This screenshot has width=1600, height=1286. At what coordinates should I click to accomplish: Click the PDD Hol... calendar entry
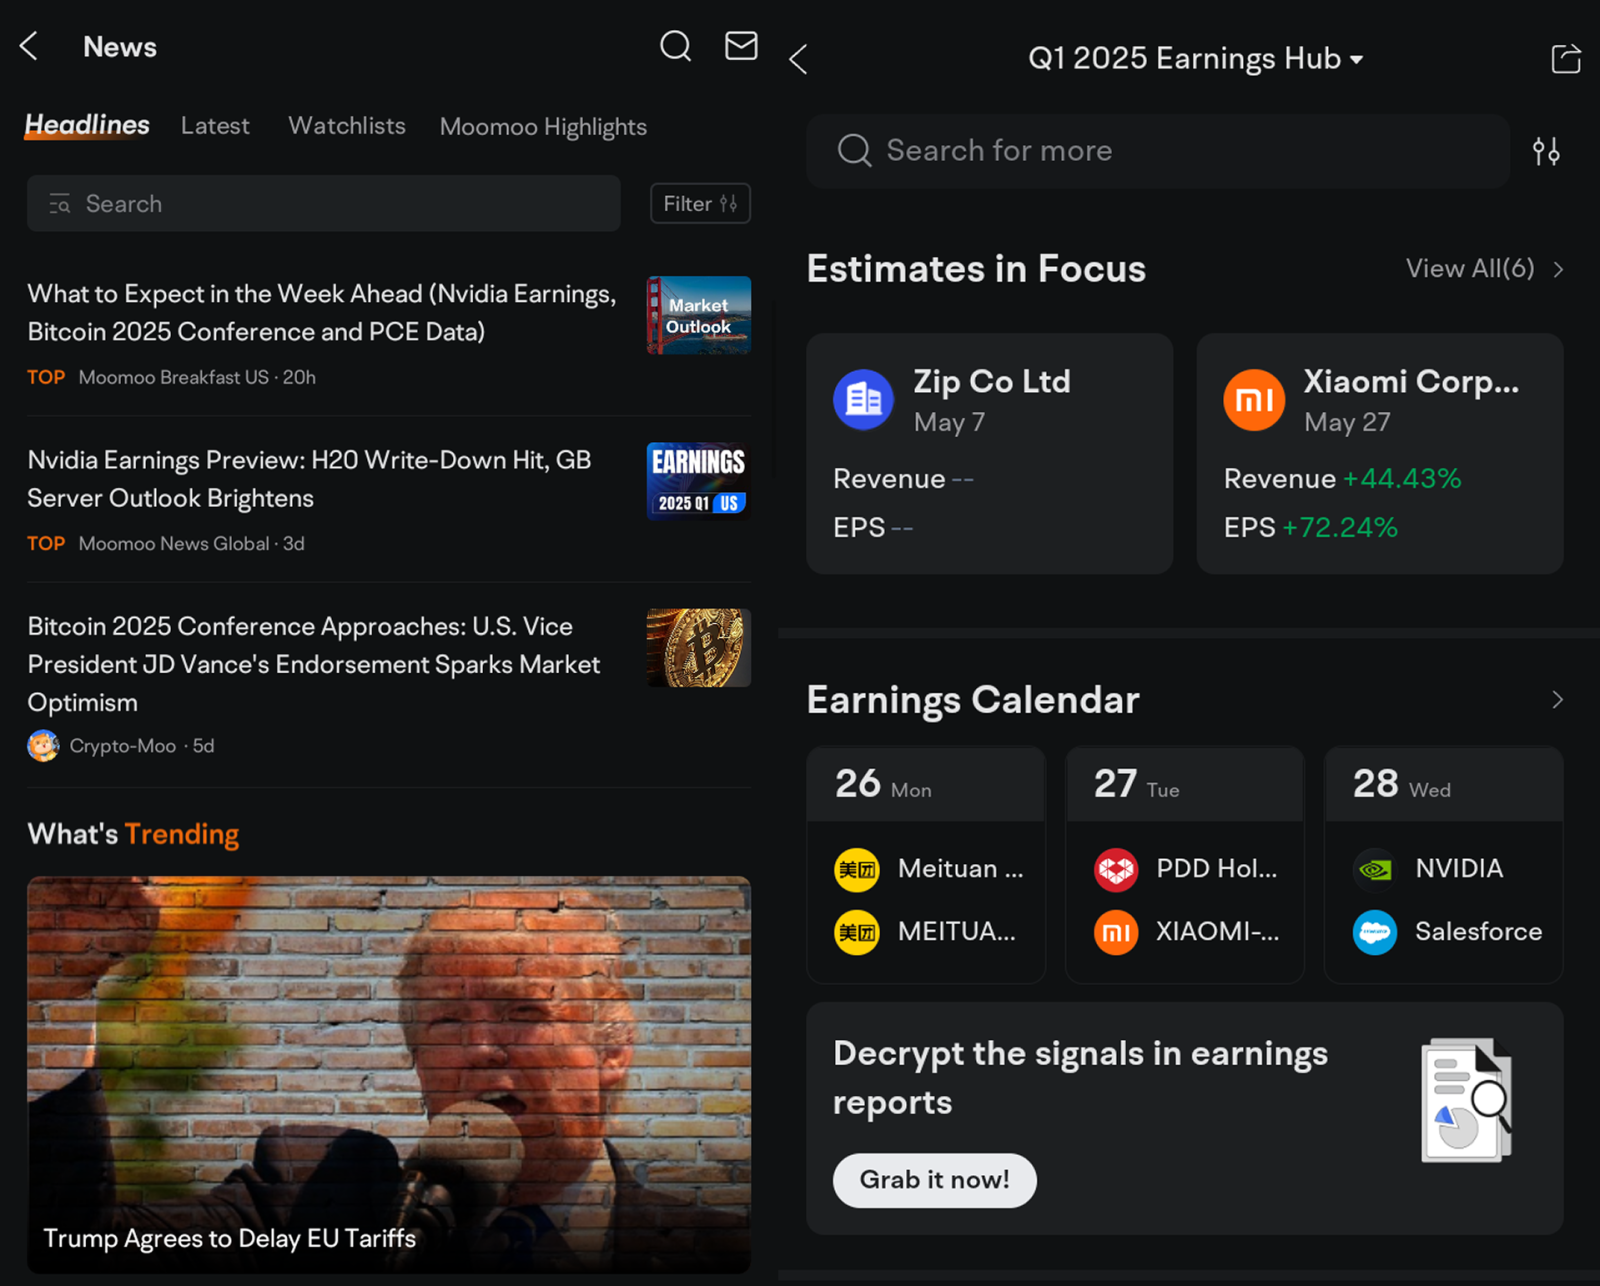click(x=1187, y=869)
